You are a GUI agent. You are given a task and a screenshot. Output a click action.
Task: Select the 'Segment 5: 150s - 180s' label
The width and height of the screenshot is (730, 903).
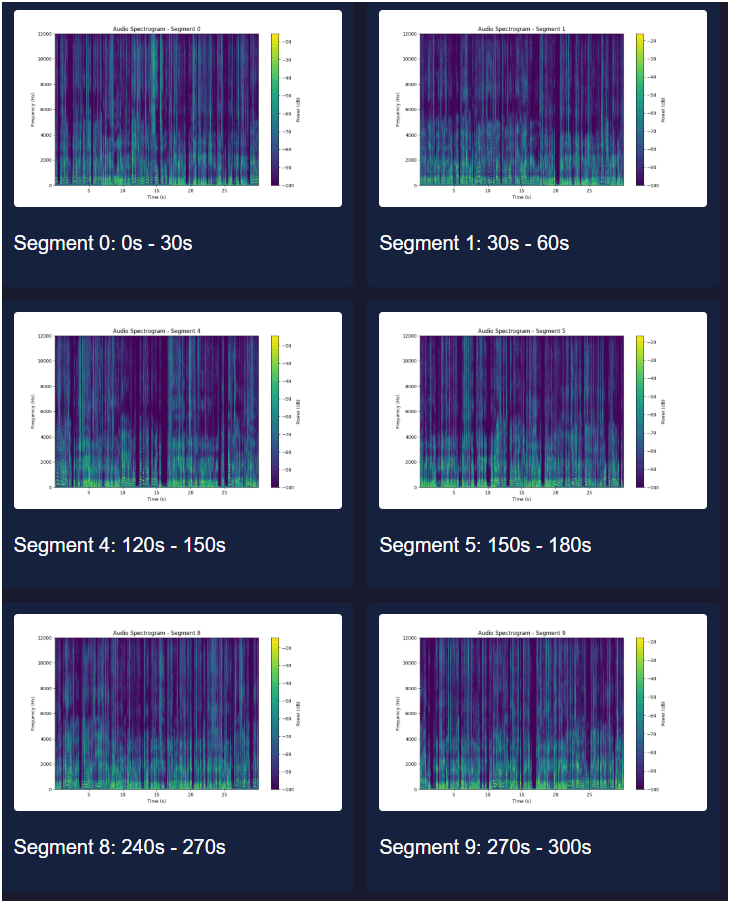click(485, 545)
